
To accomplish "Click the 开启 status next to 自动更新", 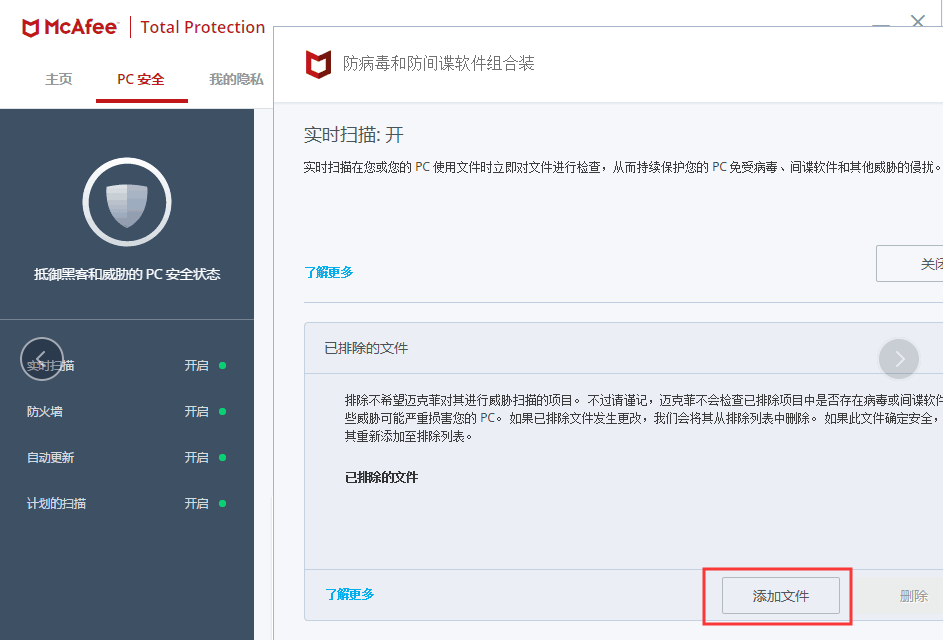I will tap(196, 458).
